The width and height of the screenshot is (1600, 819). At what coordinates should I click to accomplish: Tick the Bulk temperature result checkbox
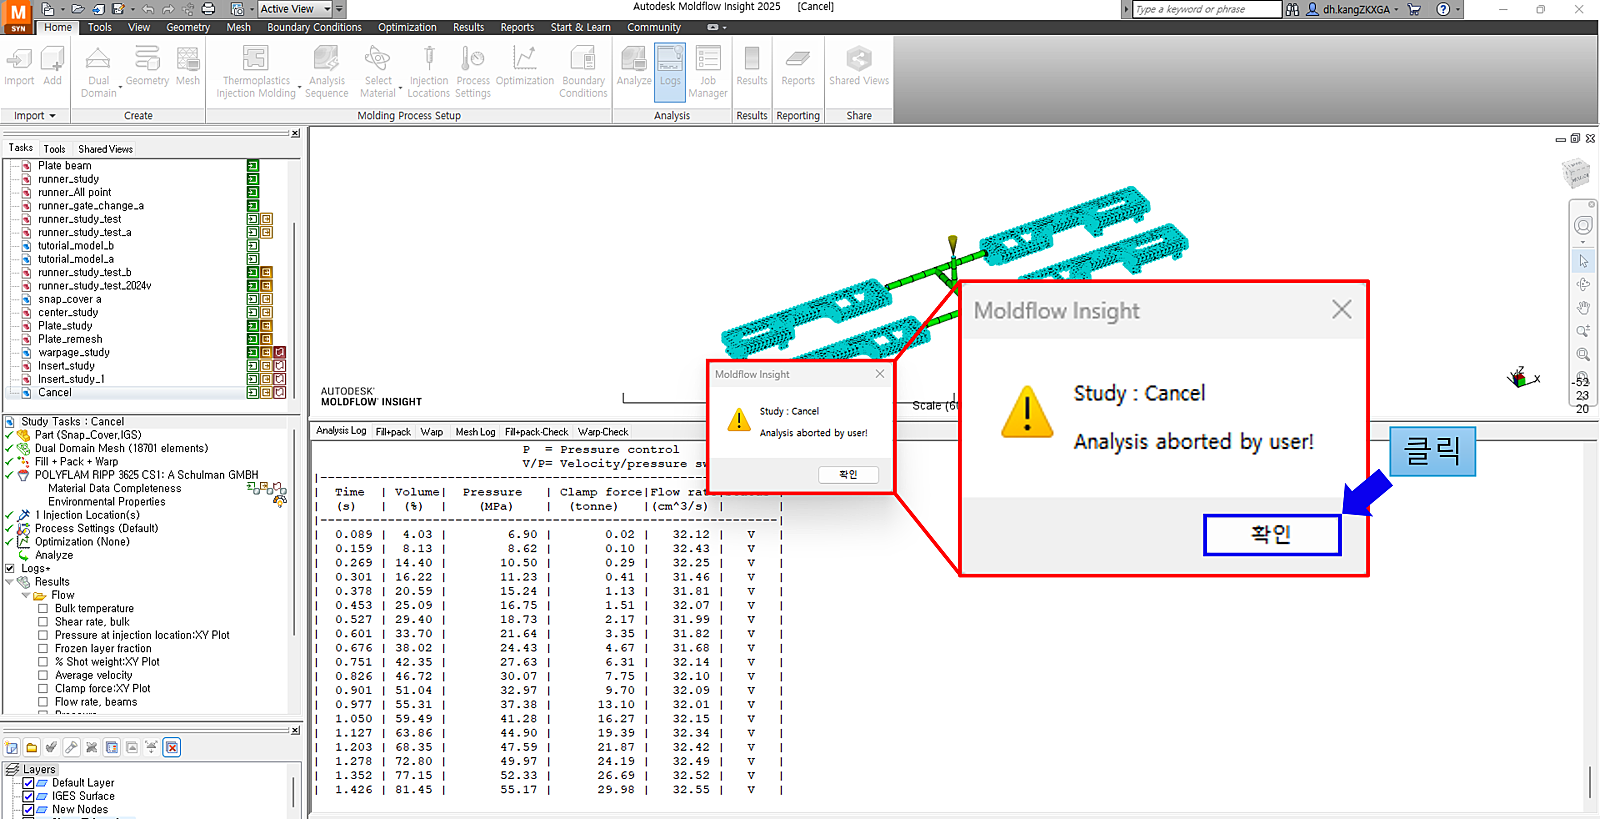pos(43,608)
